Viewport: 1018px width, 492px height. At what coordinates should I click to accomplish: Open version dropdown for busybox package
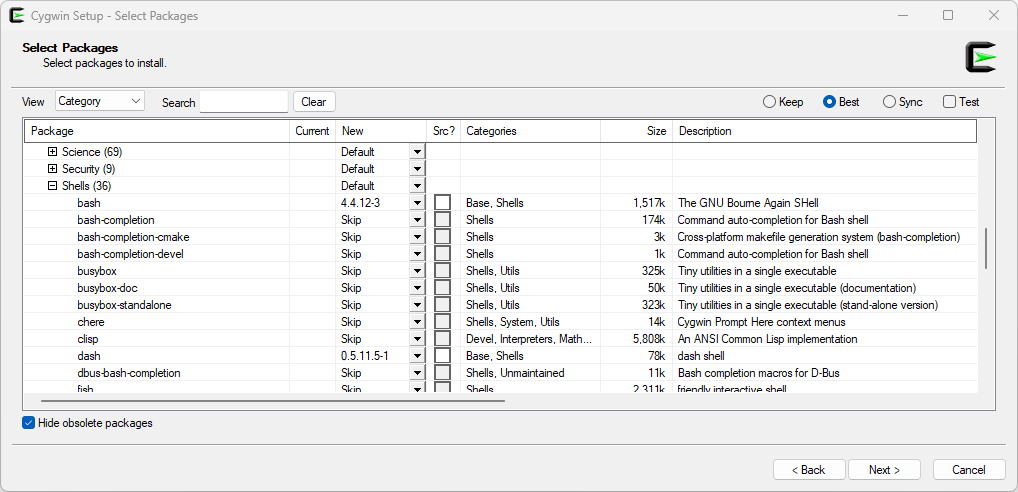417,271
